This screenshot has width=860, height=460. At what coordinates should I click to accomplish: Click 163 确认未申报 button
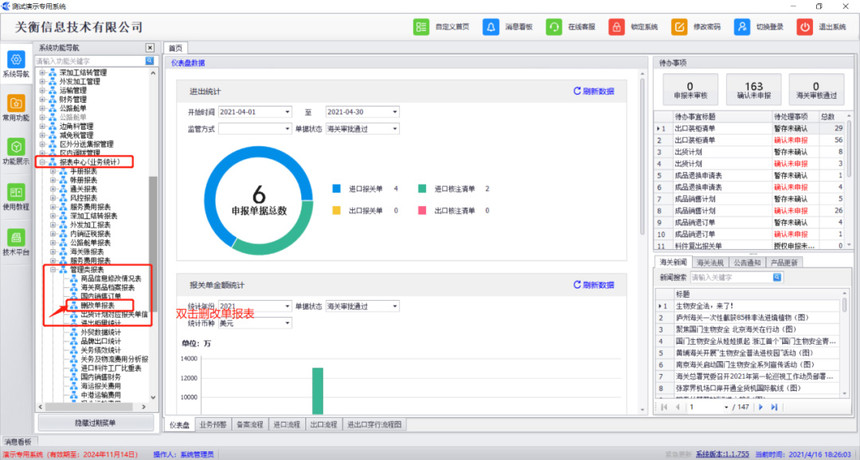click(754, 89)
